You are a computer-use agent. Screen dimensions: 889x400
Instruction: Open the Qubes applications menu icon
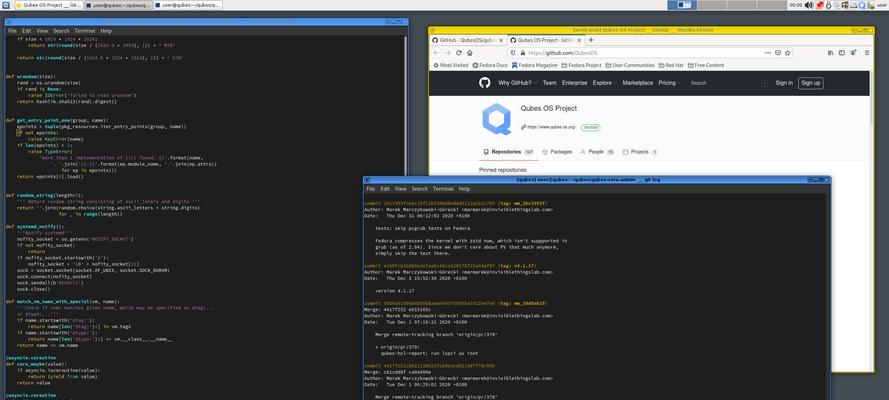5,5
